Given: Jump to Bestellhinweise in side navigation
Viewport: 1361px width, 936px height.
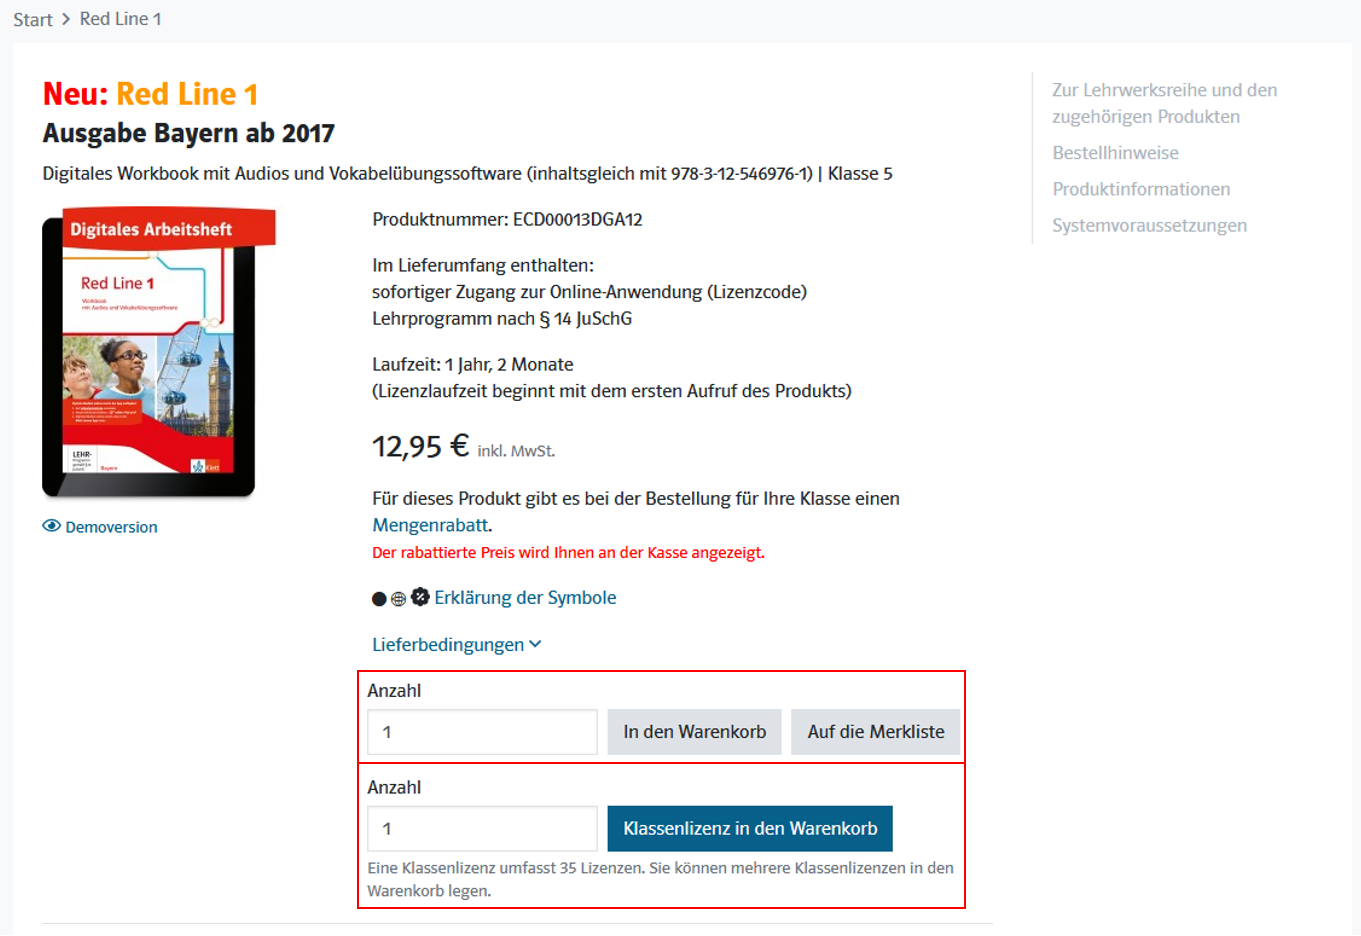Looking at the screenshot, I should point(1115,153).
